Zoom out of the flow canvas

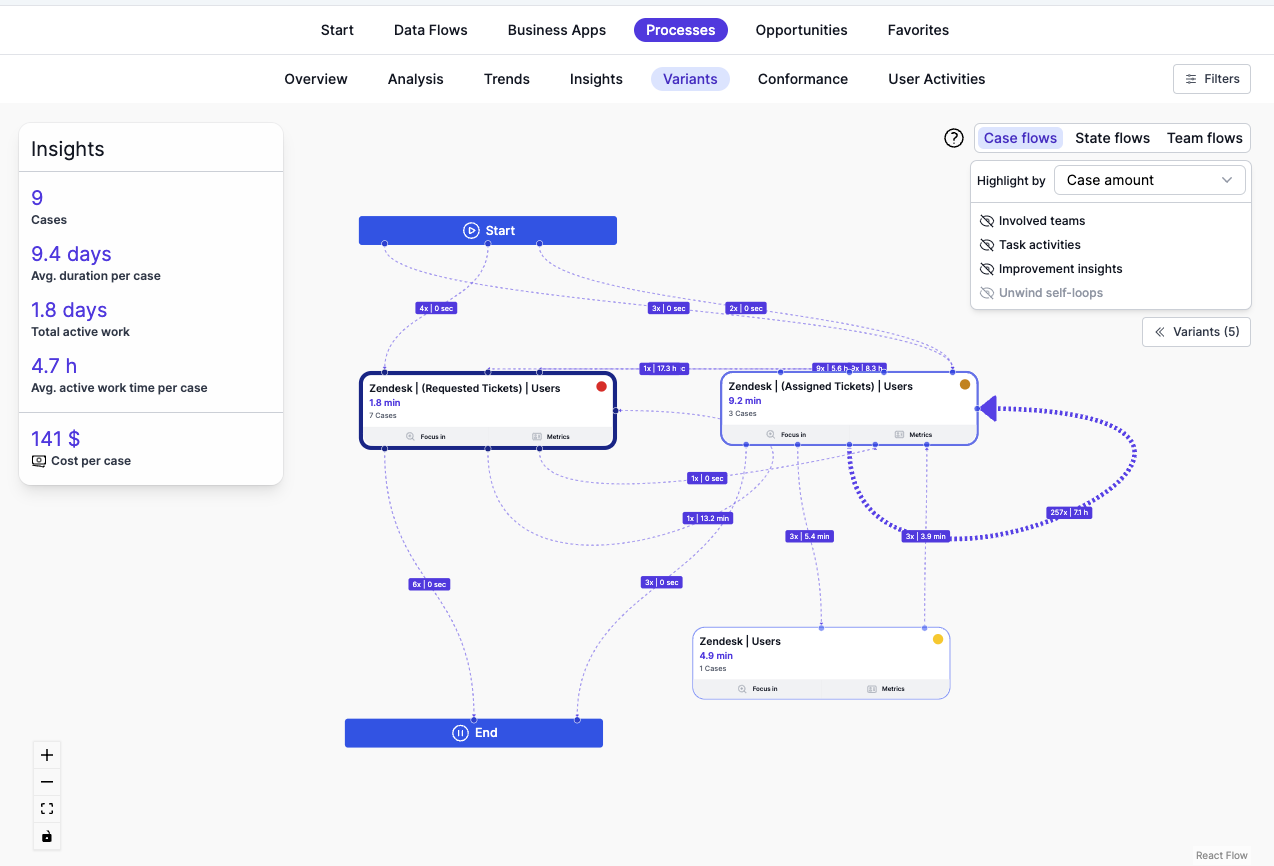(46, 782)
